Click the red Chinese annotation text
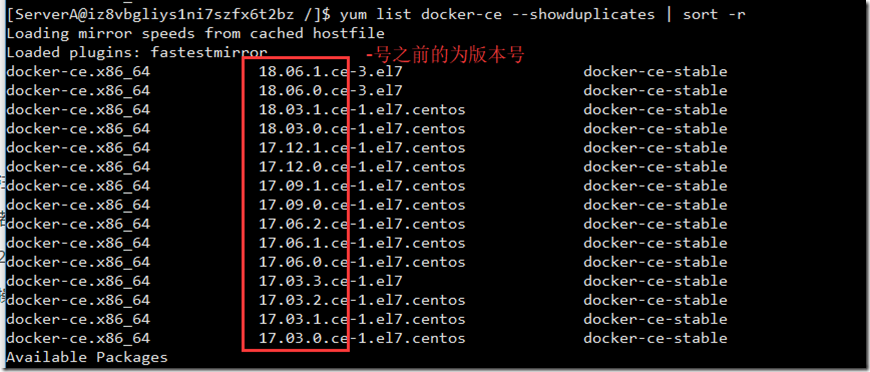Viewport: 870px width, 372px height. 444,55
